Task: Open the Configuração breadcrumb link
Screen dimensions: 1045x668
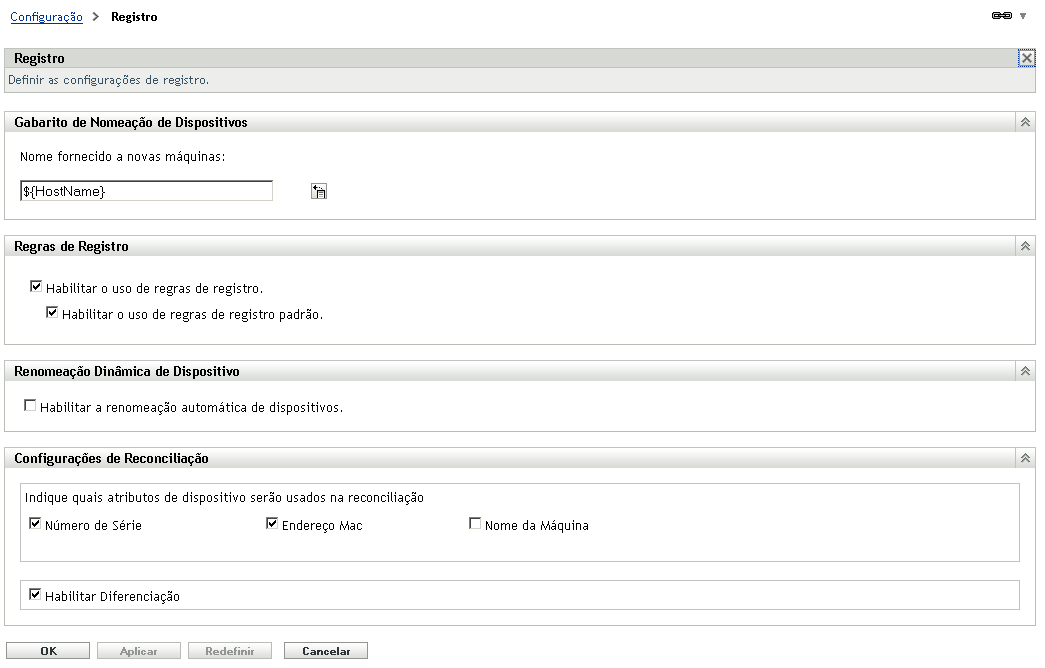Action: pyautogui.click(x=46, y=16)
